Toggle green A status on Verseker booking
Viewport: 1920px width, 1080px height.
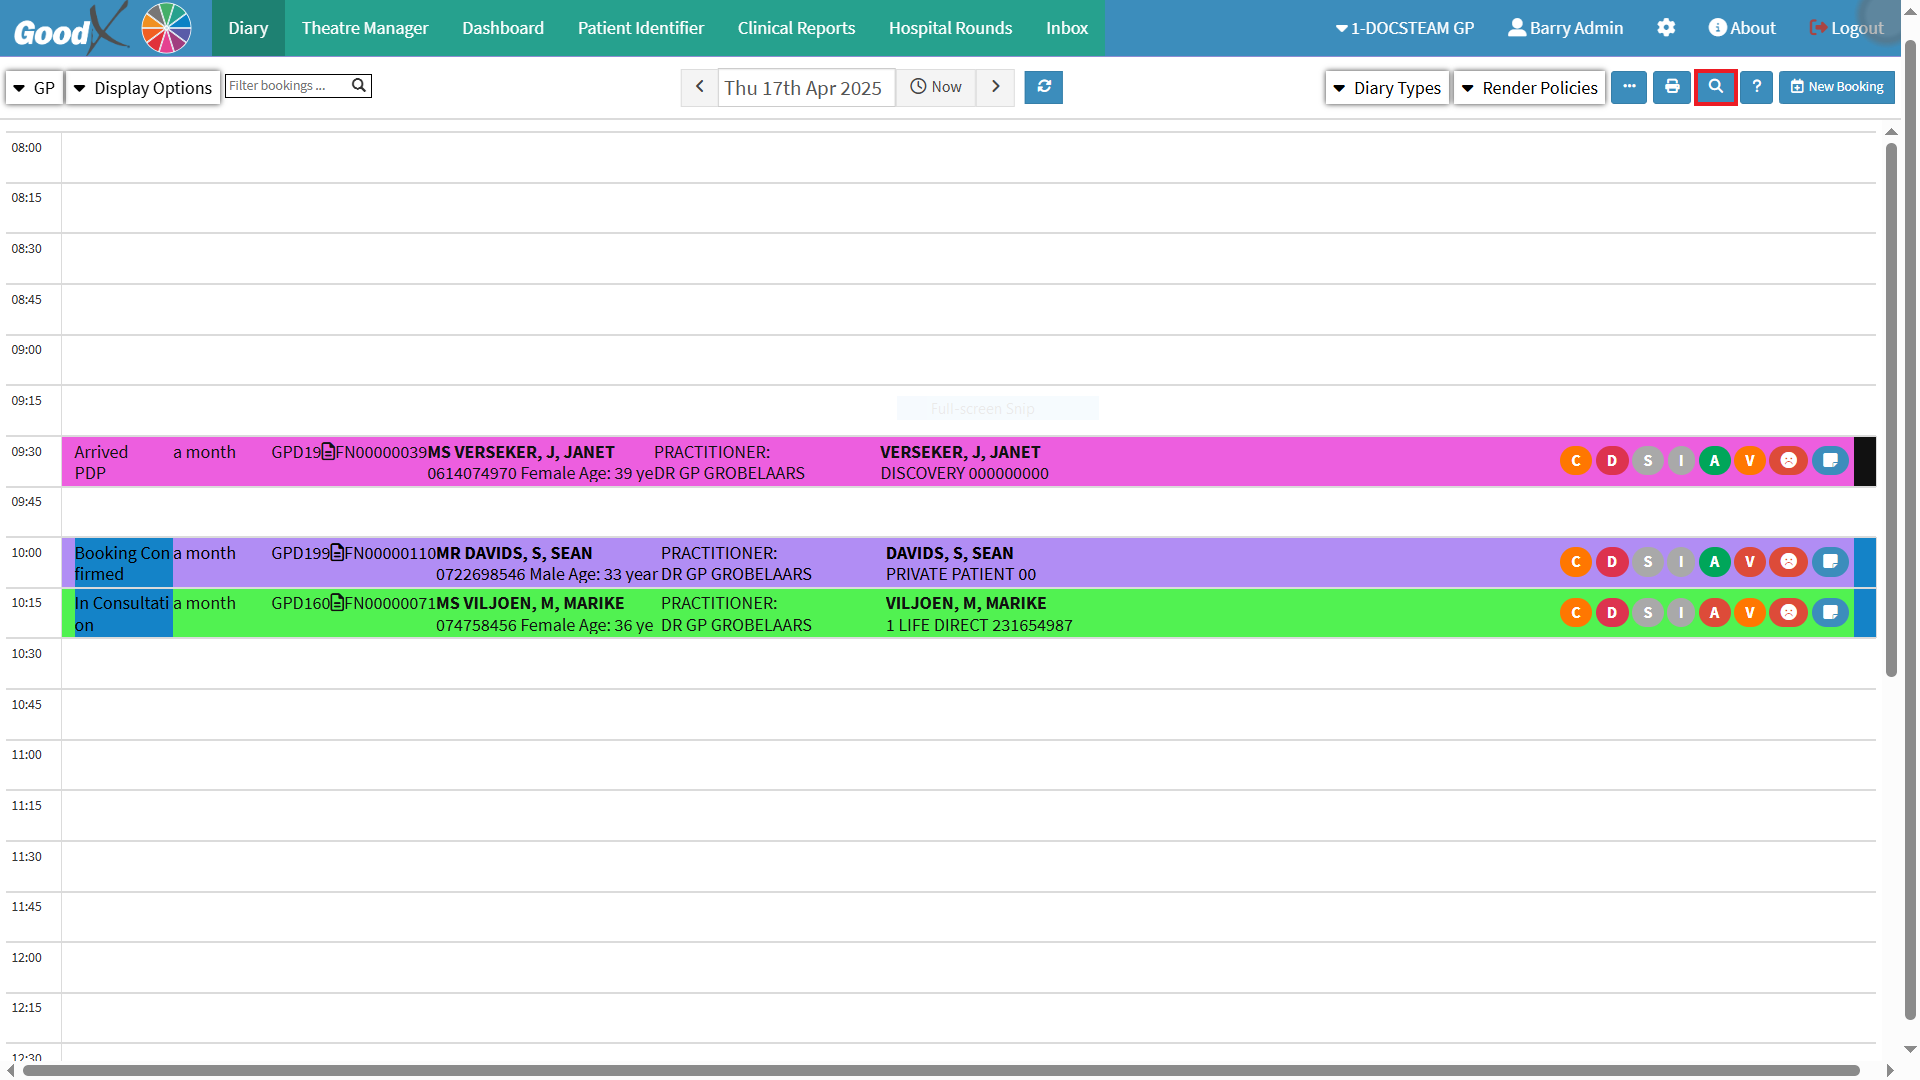[1715, 461]
